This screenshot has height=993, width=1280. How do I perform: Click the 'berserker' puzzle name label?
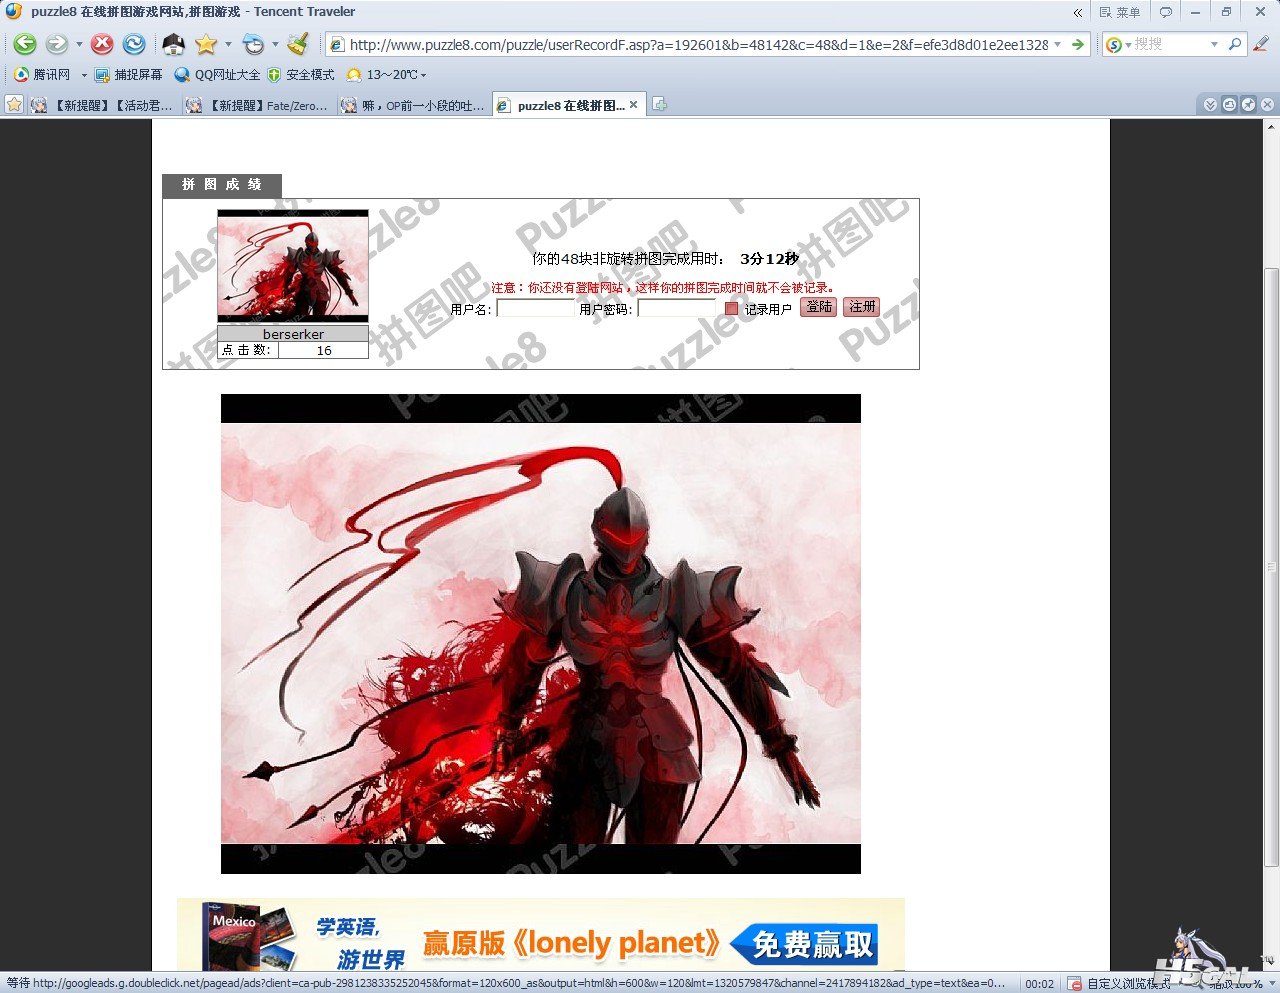[x=293, y=334]
